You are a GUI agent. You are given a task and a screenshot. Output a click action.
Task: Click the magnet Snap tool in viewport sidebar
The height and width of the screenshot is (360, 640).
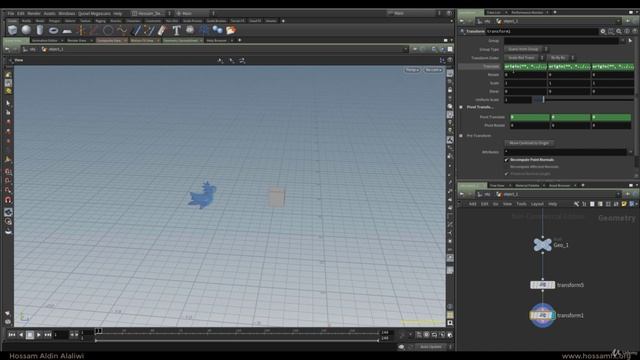pos(8,200)
